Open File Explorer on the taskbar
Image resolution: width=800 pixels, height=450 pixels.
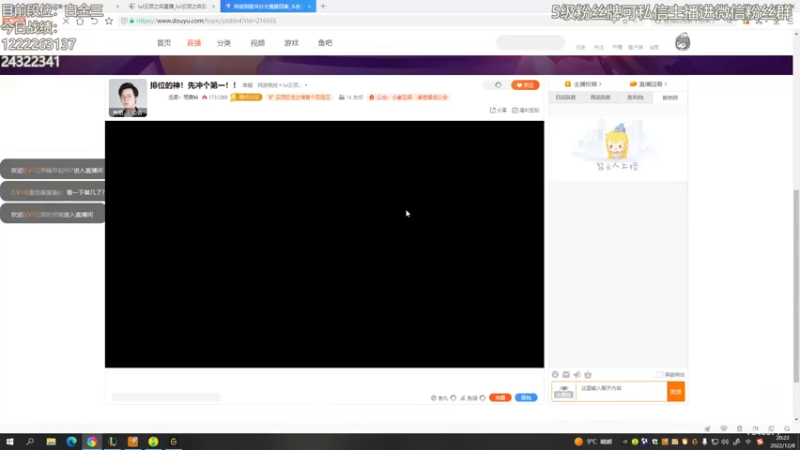[x=51, y=442]
